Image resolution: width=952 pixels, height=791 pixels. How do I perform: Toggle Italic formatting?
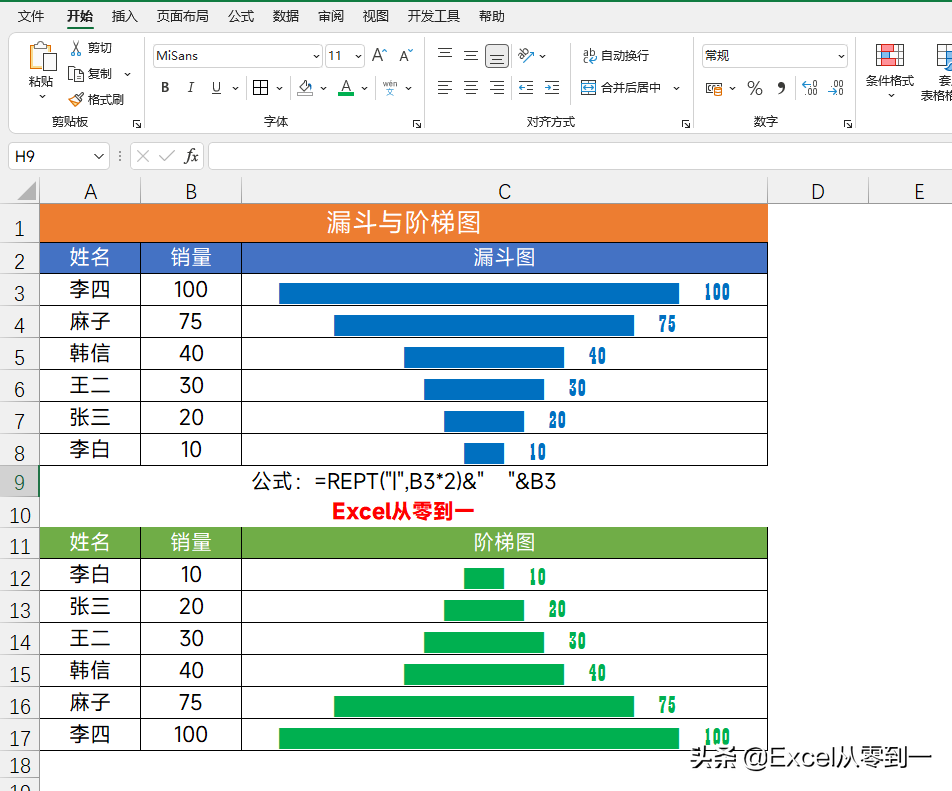[x=191, y=88]
